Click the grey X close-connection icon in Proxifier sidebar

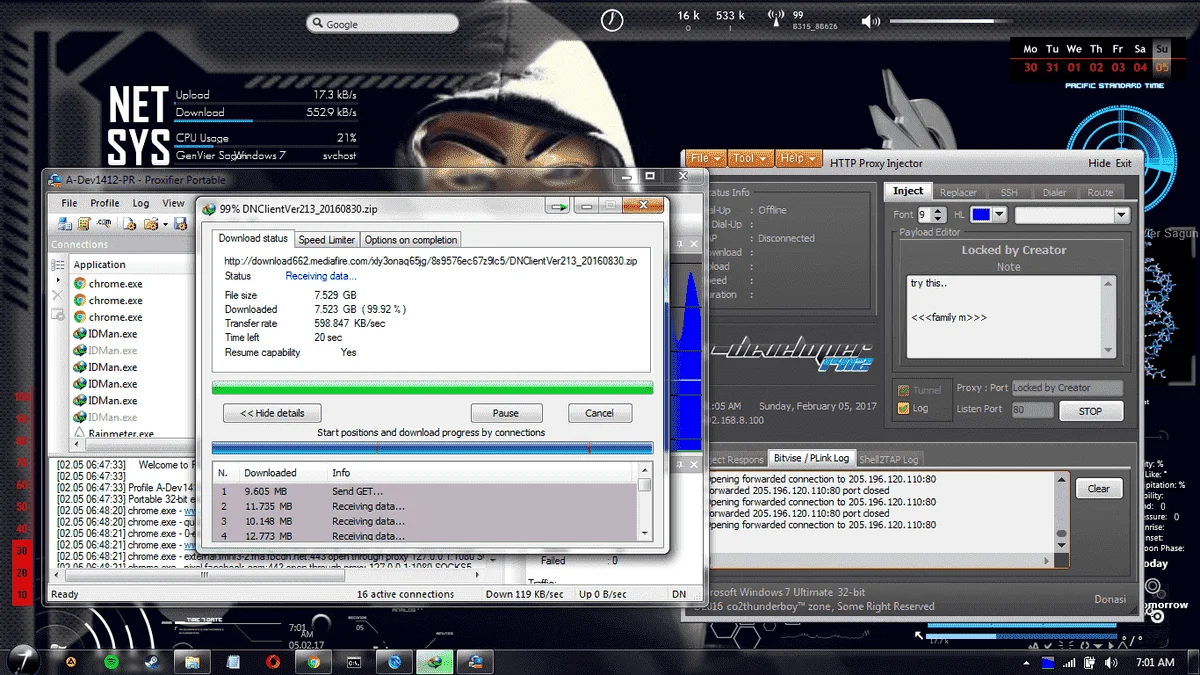point(58,295)
